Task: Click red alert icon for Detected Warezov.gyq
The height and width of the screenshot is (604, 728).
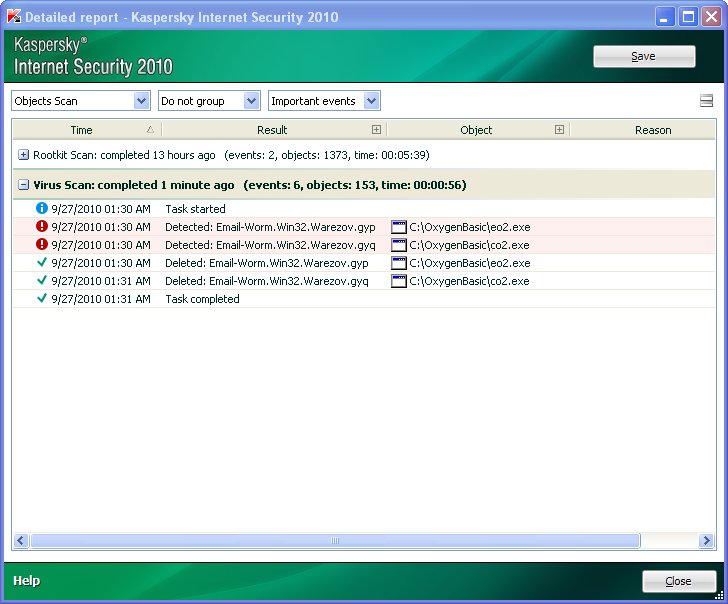Action: (x=42, y=244)
